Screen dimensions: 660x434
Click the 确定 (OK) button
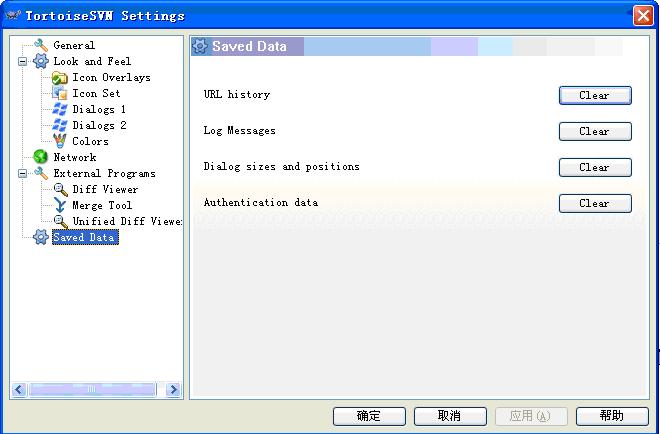coord(369,416)
